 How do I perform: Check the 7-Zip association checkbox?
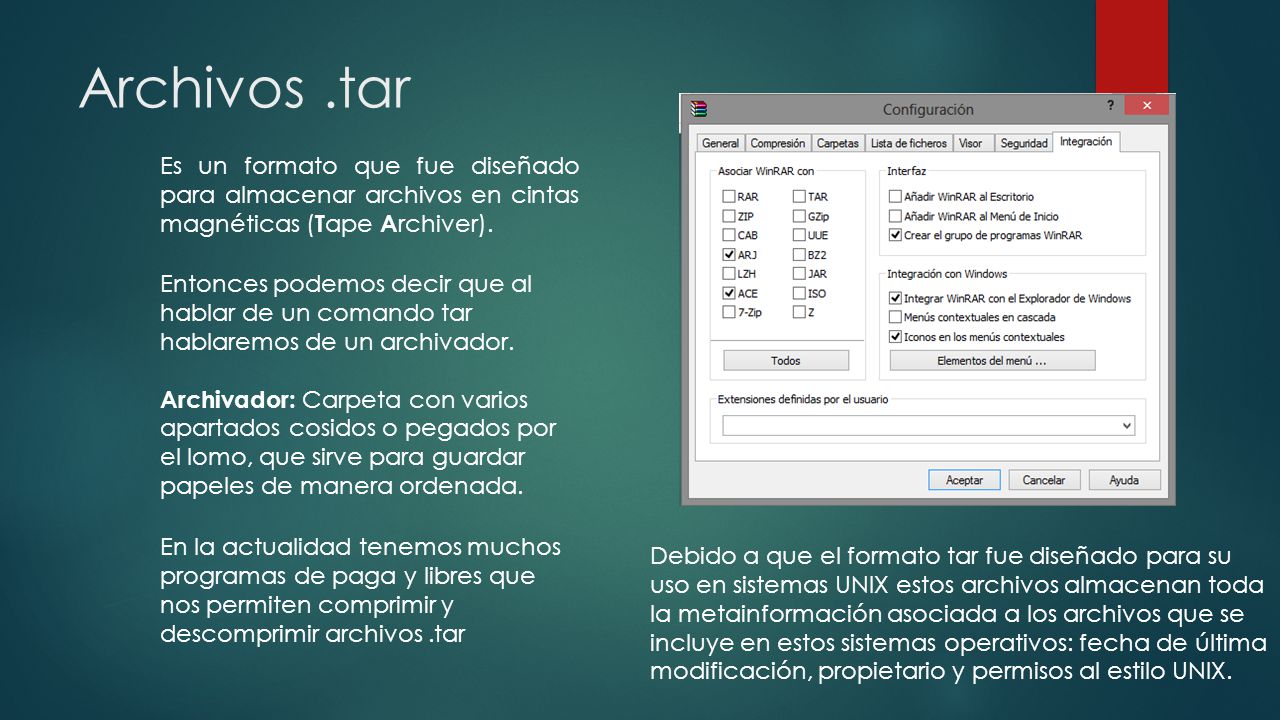tap(729, 312)
